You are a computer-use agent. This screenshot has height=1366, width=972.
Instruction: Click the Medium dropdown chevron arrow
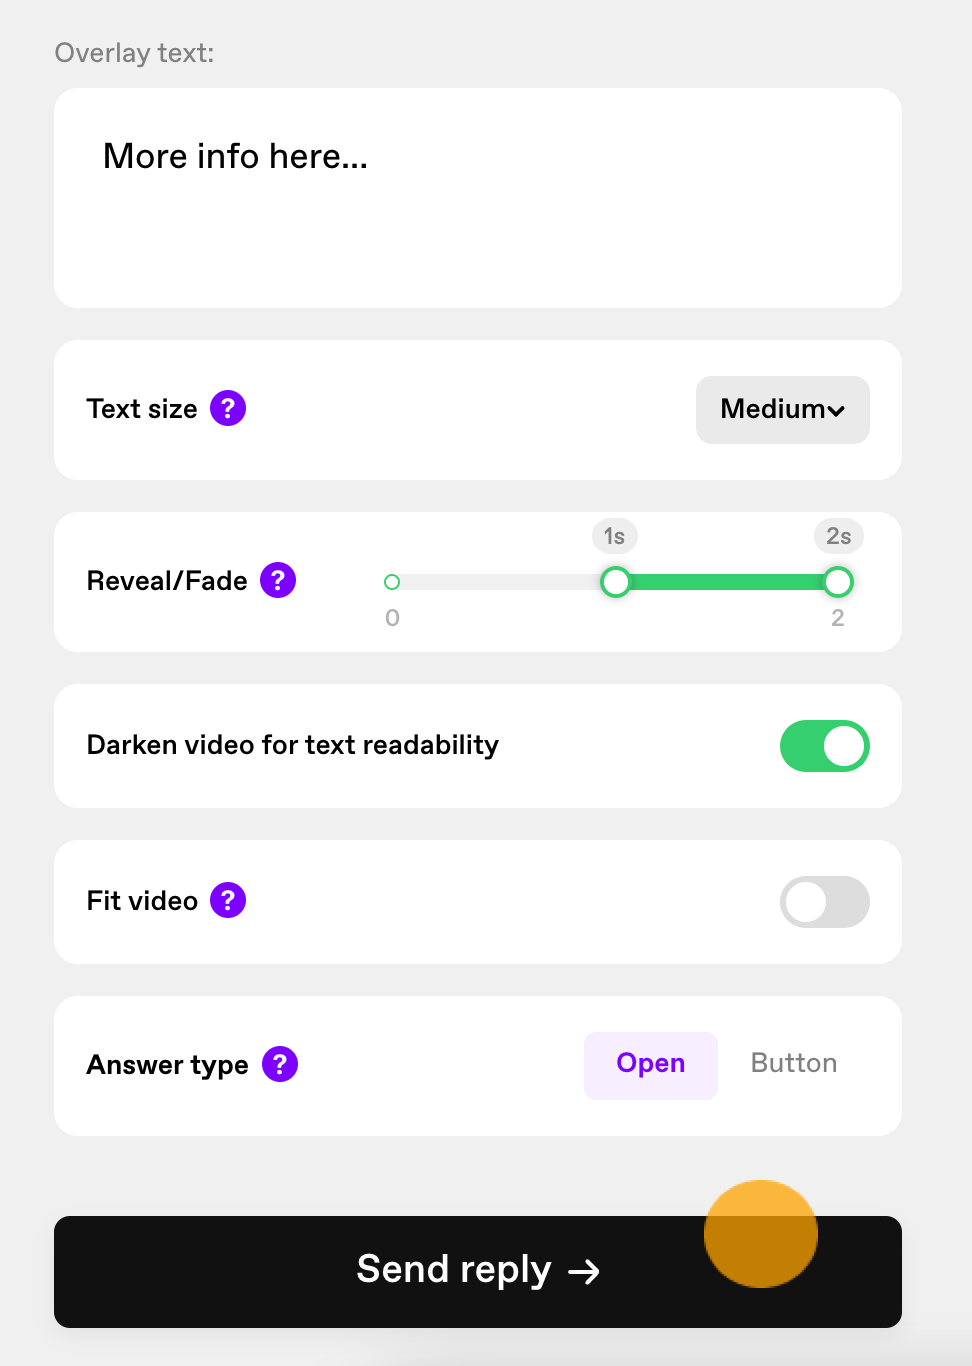(836, 410)
